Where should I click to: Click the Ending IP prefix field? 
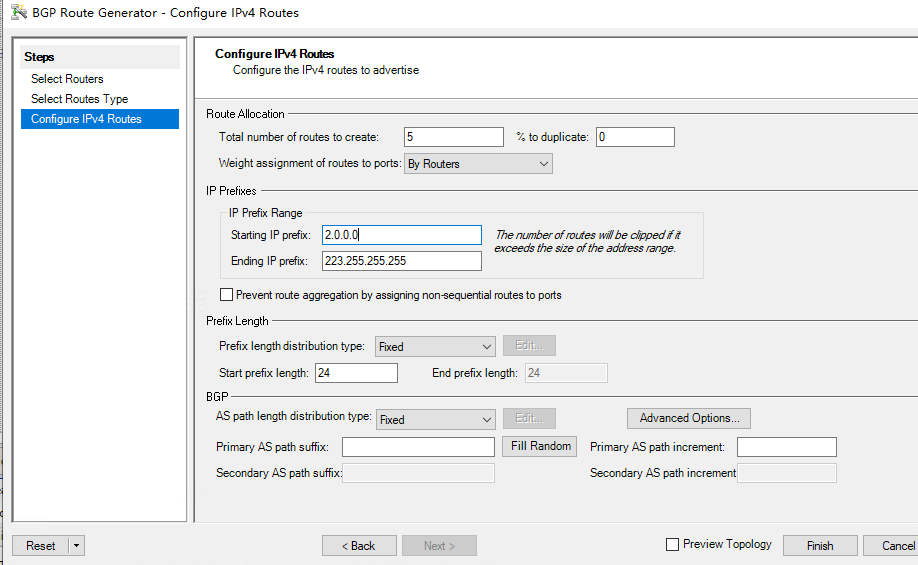[x=402, y=261]
